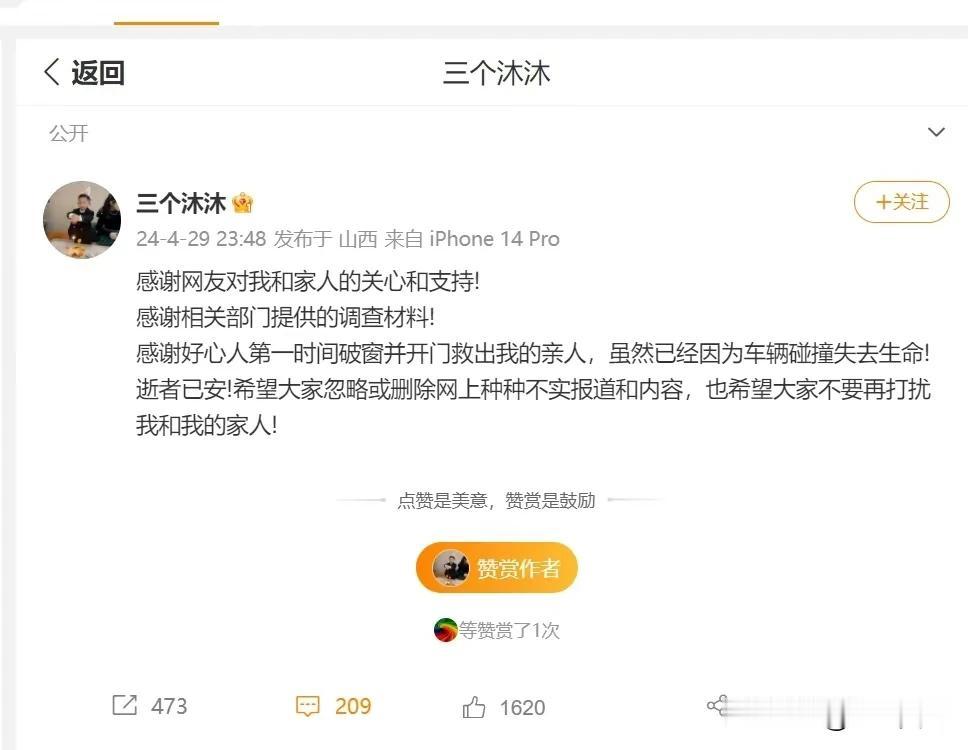This screenshot has height=750, width=968.
Task: Open the 209 comments tab
Action: coord(353,706)
